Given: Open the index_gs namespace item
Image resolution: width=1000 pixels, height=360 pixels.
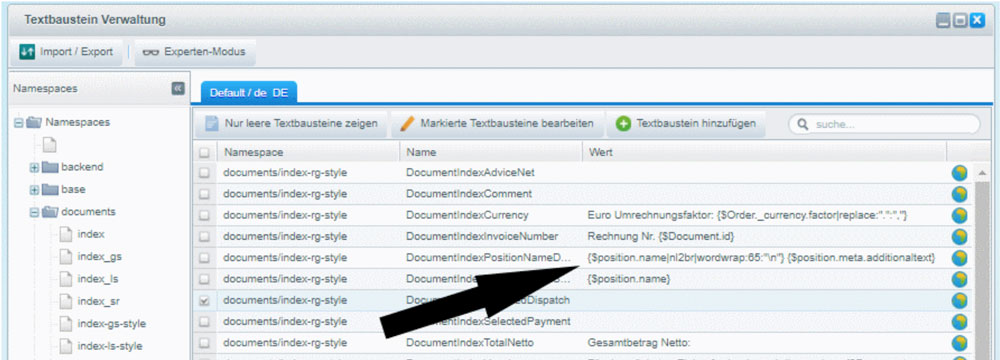Looking at the screenshot, I should [x=91, y=257].
